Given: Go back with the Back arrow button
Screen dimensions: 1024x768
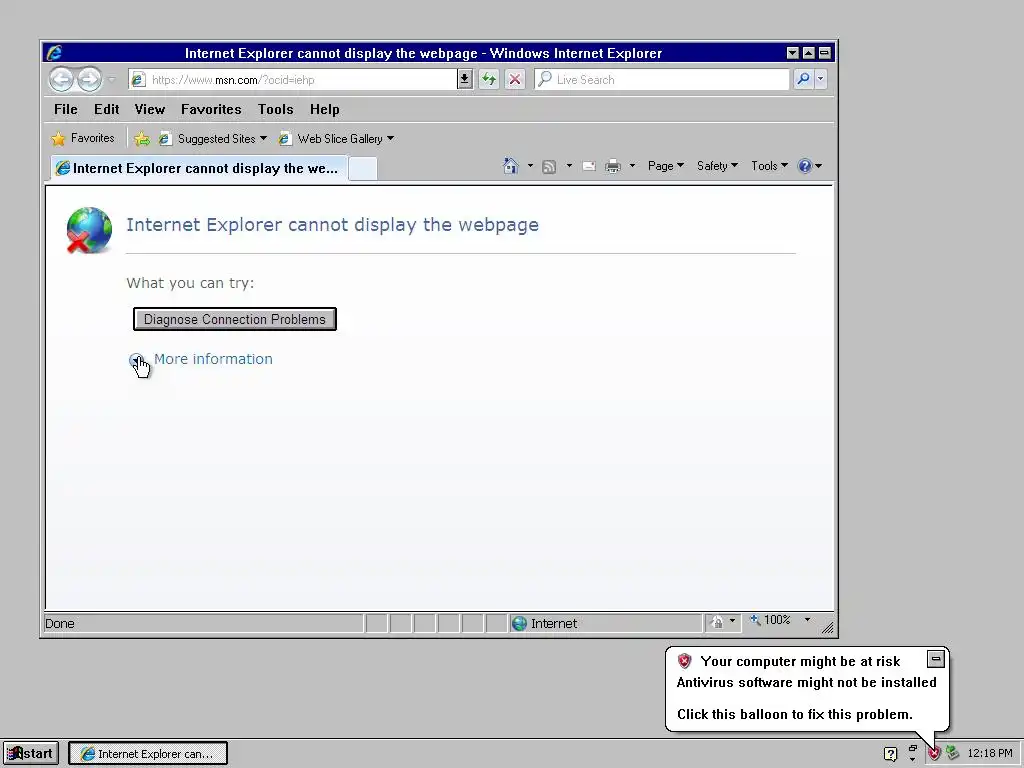Looking at the screenshot, I should pos(61,80).
